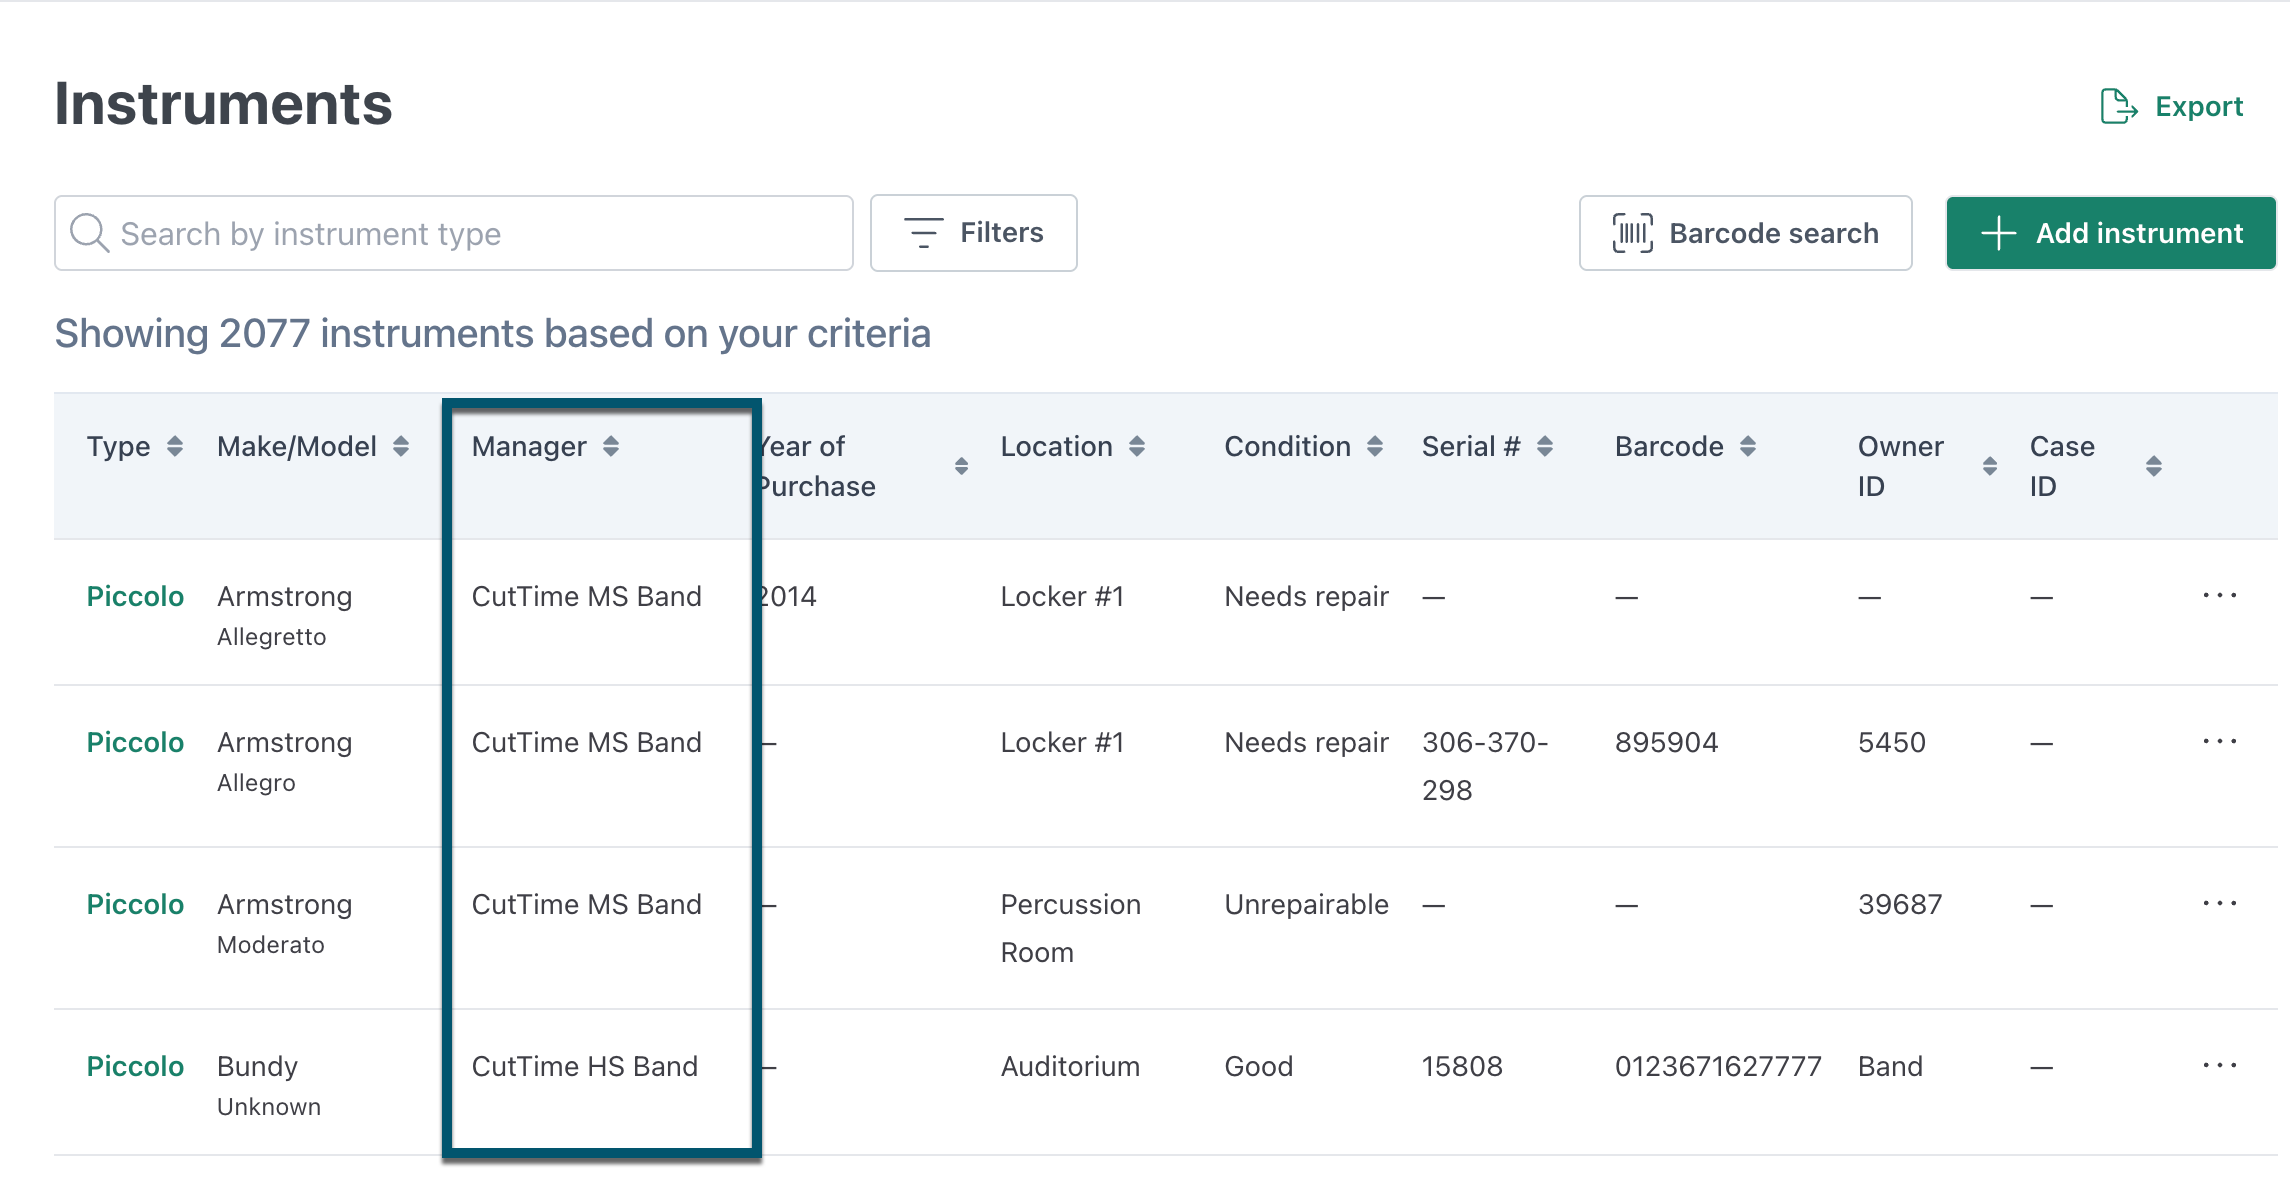The image size is (2290, 1178).
Task: Sort by Type column arrows
Action: click(x=175, y=446)
